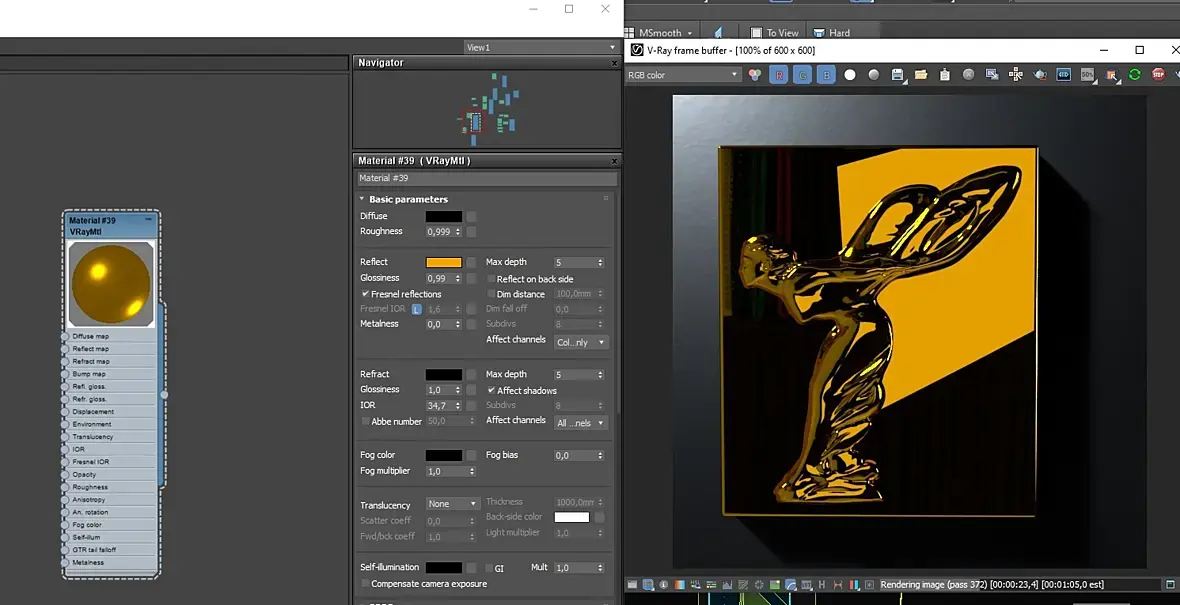The height and width of the screenshot is (605, 1180).
Task: Open refract Affect channels All..nels dropdown
Action: tap(580, 423)
